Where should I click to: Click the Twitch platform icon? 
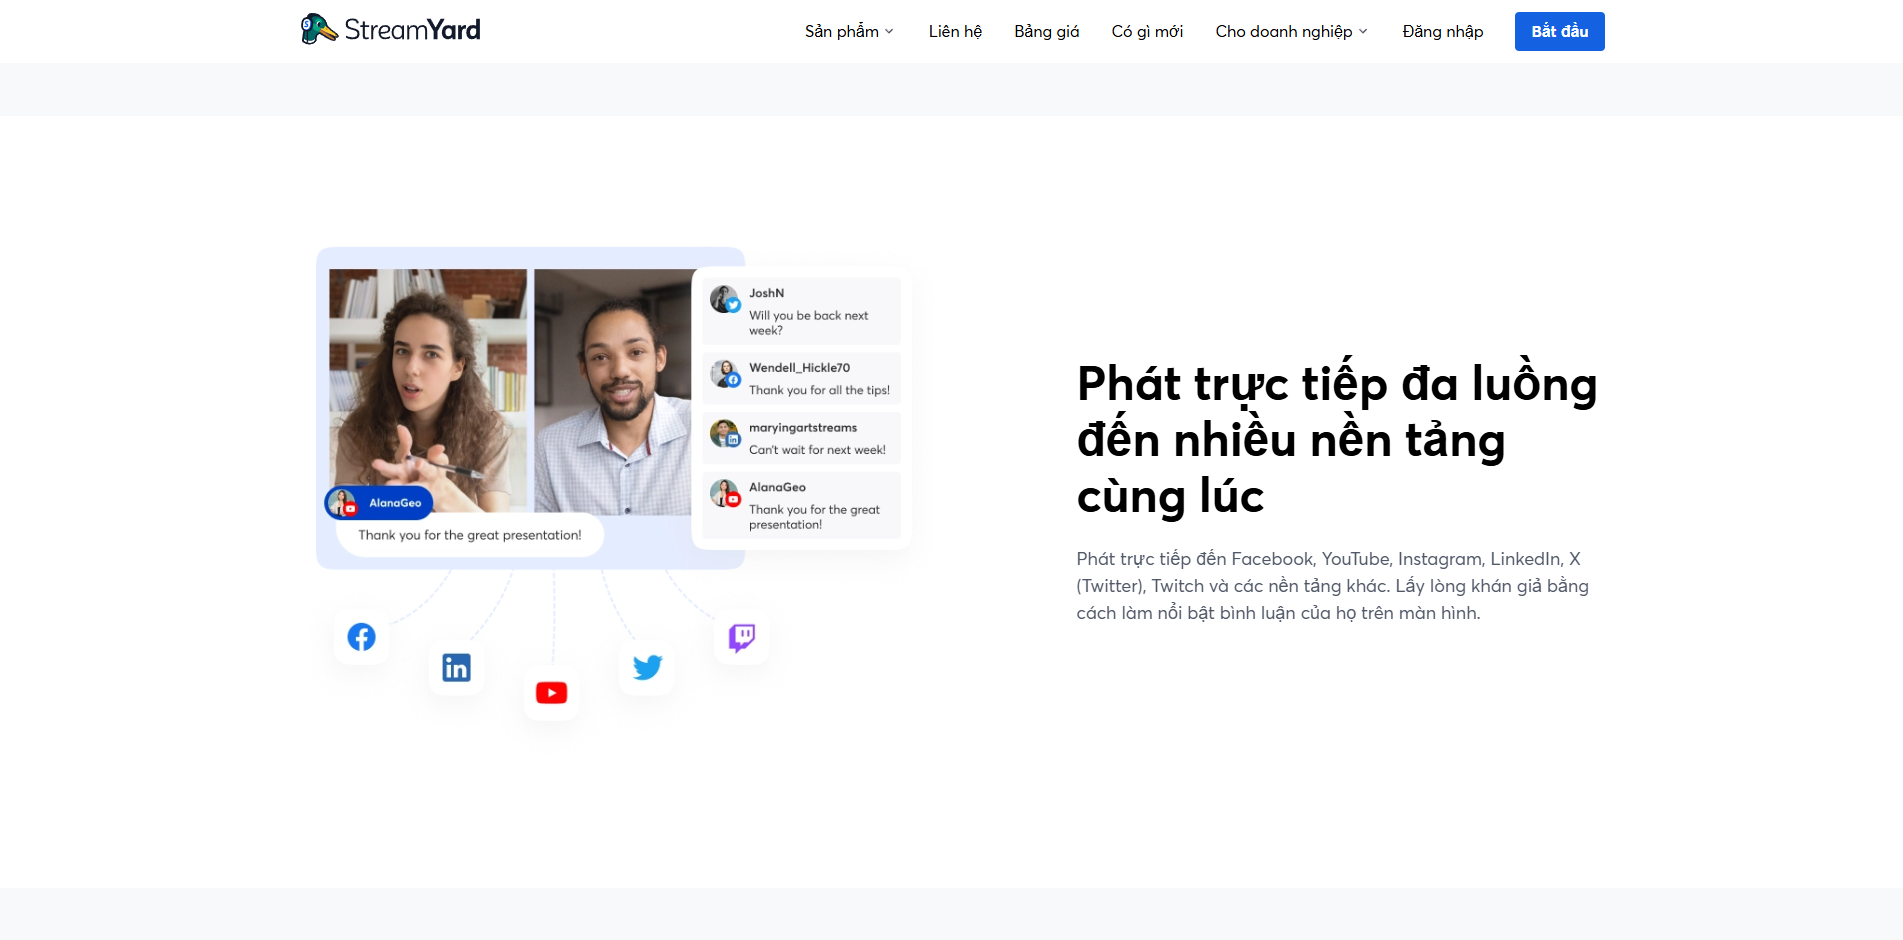[x=741, y=637]
